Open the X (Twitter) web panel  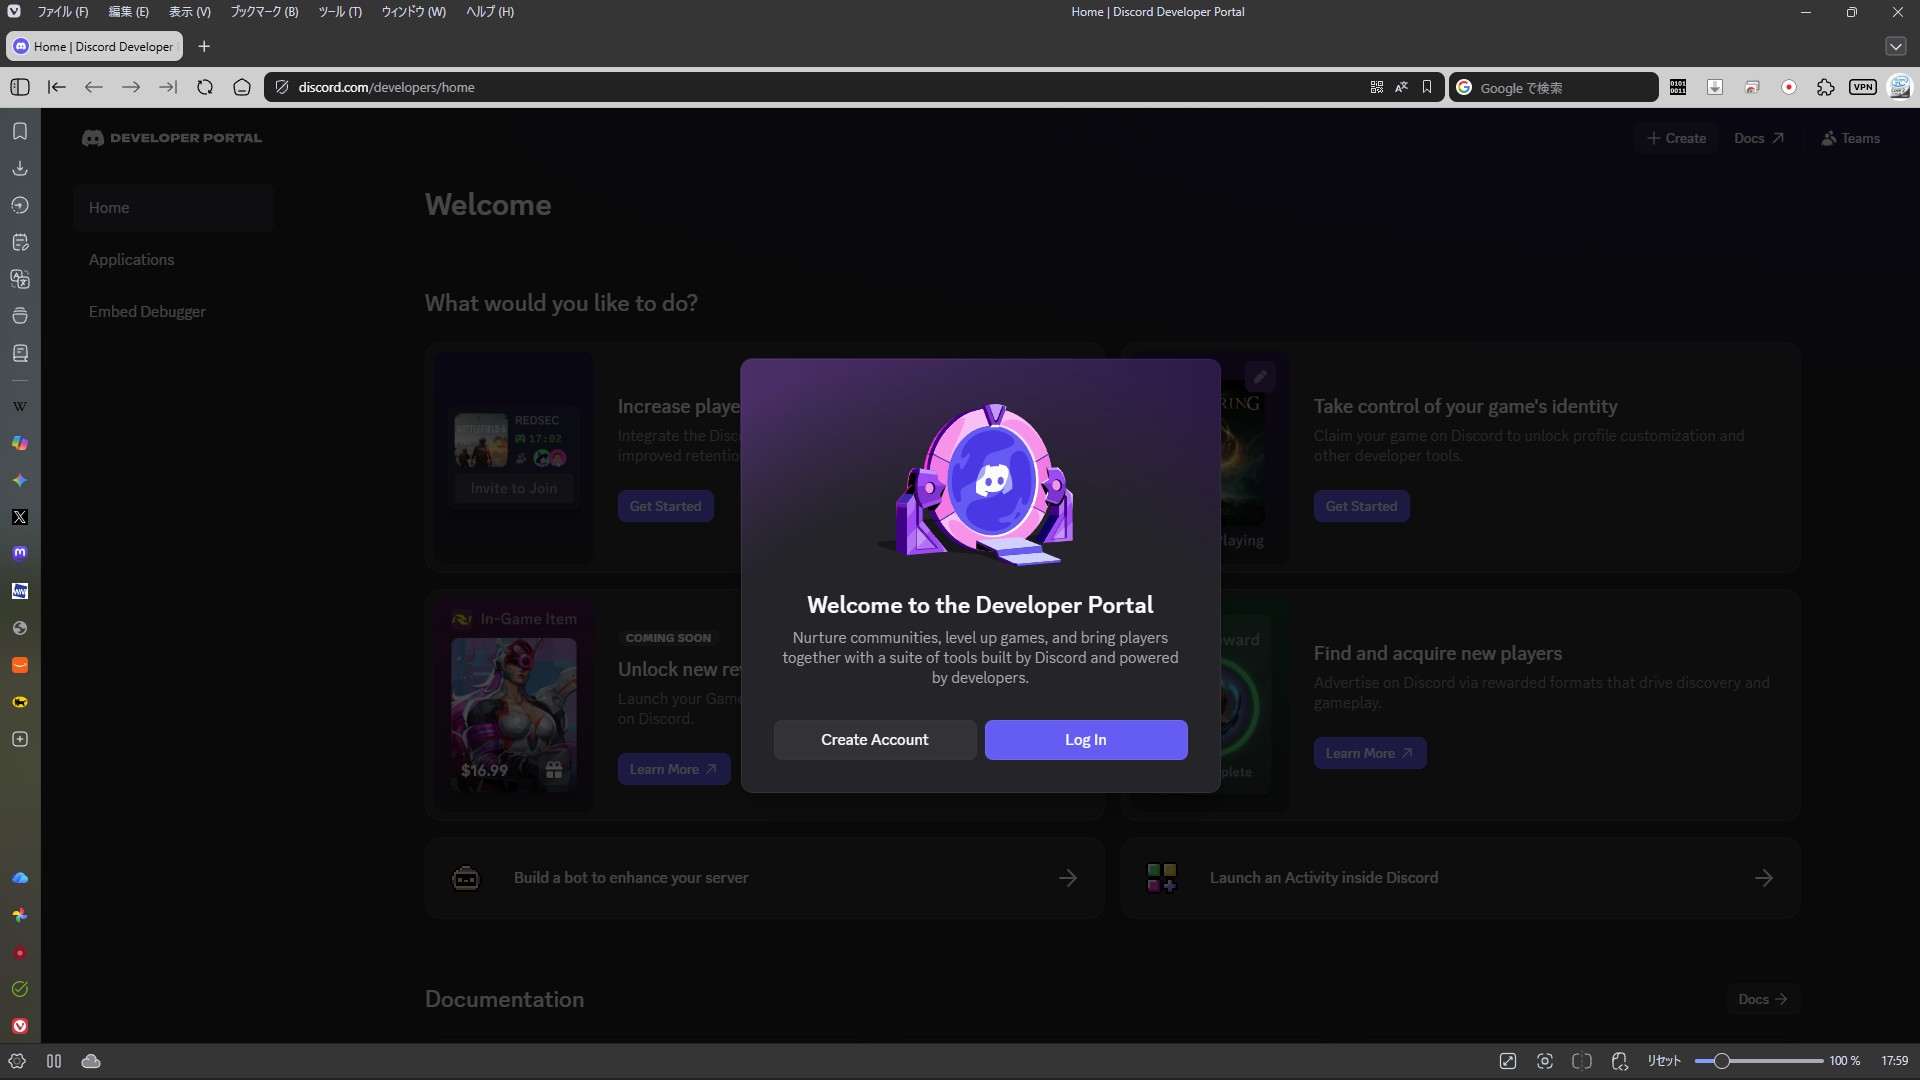pos(20,517)
